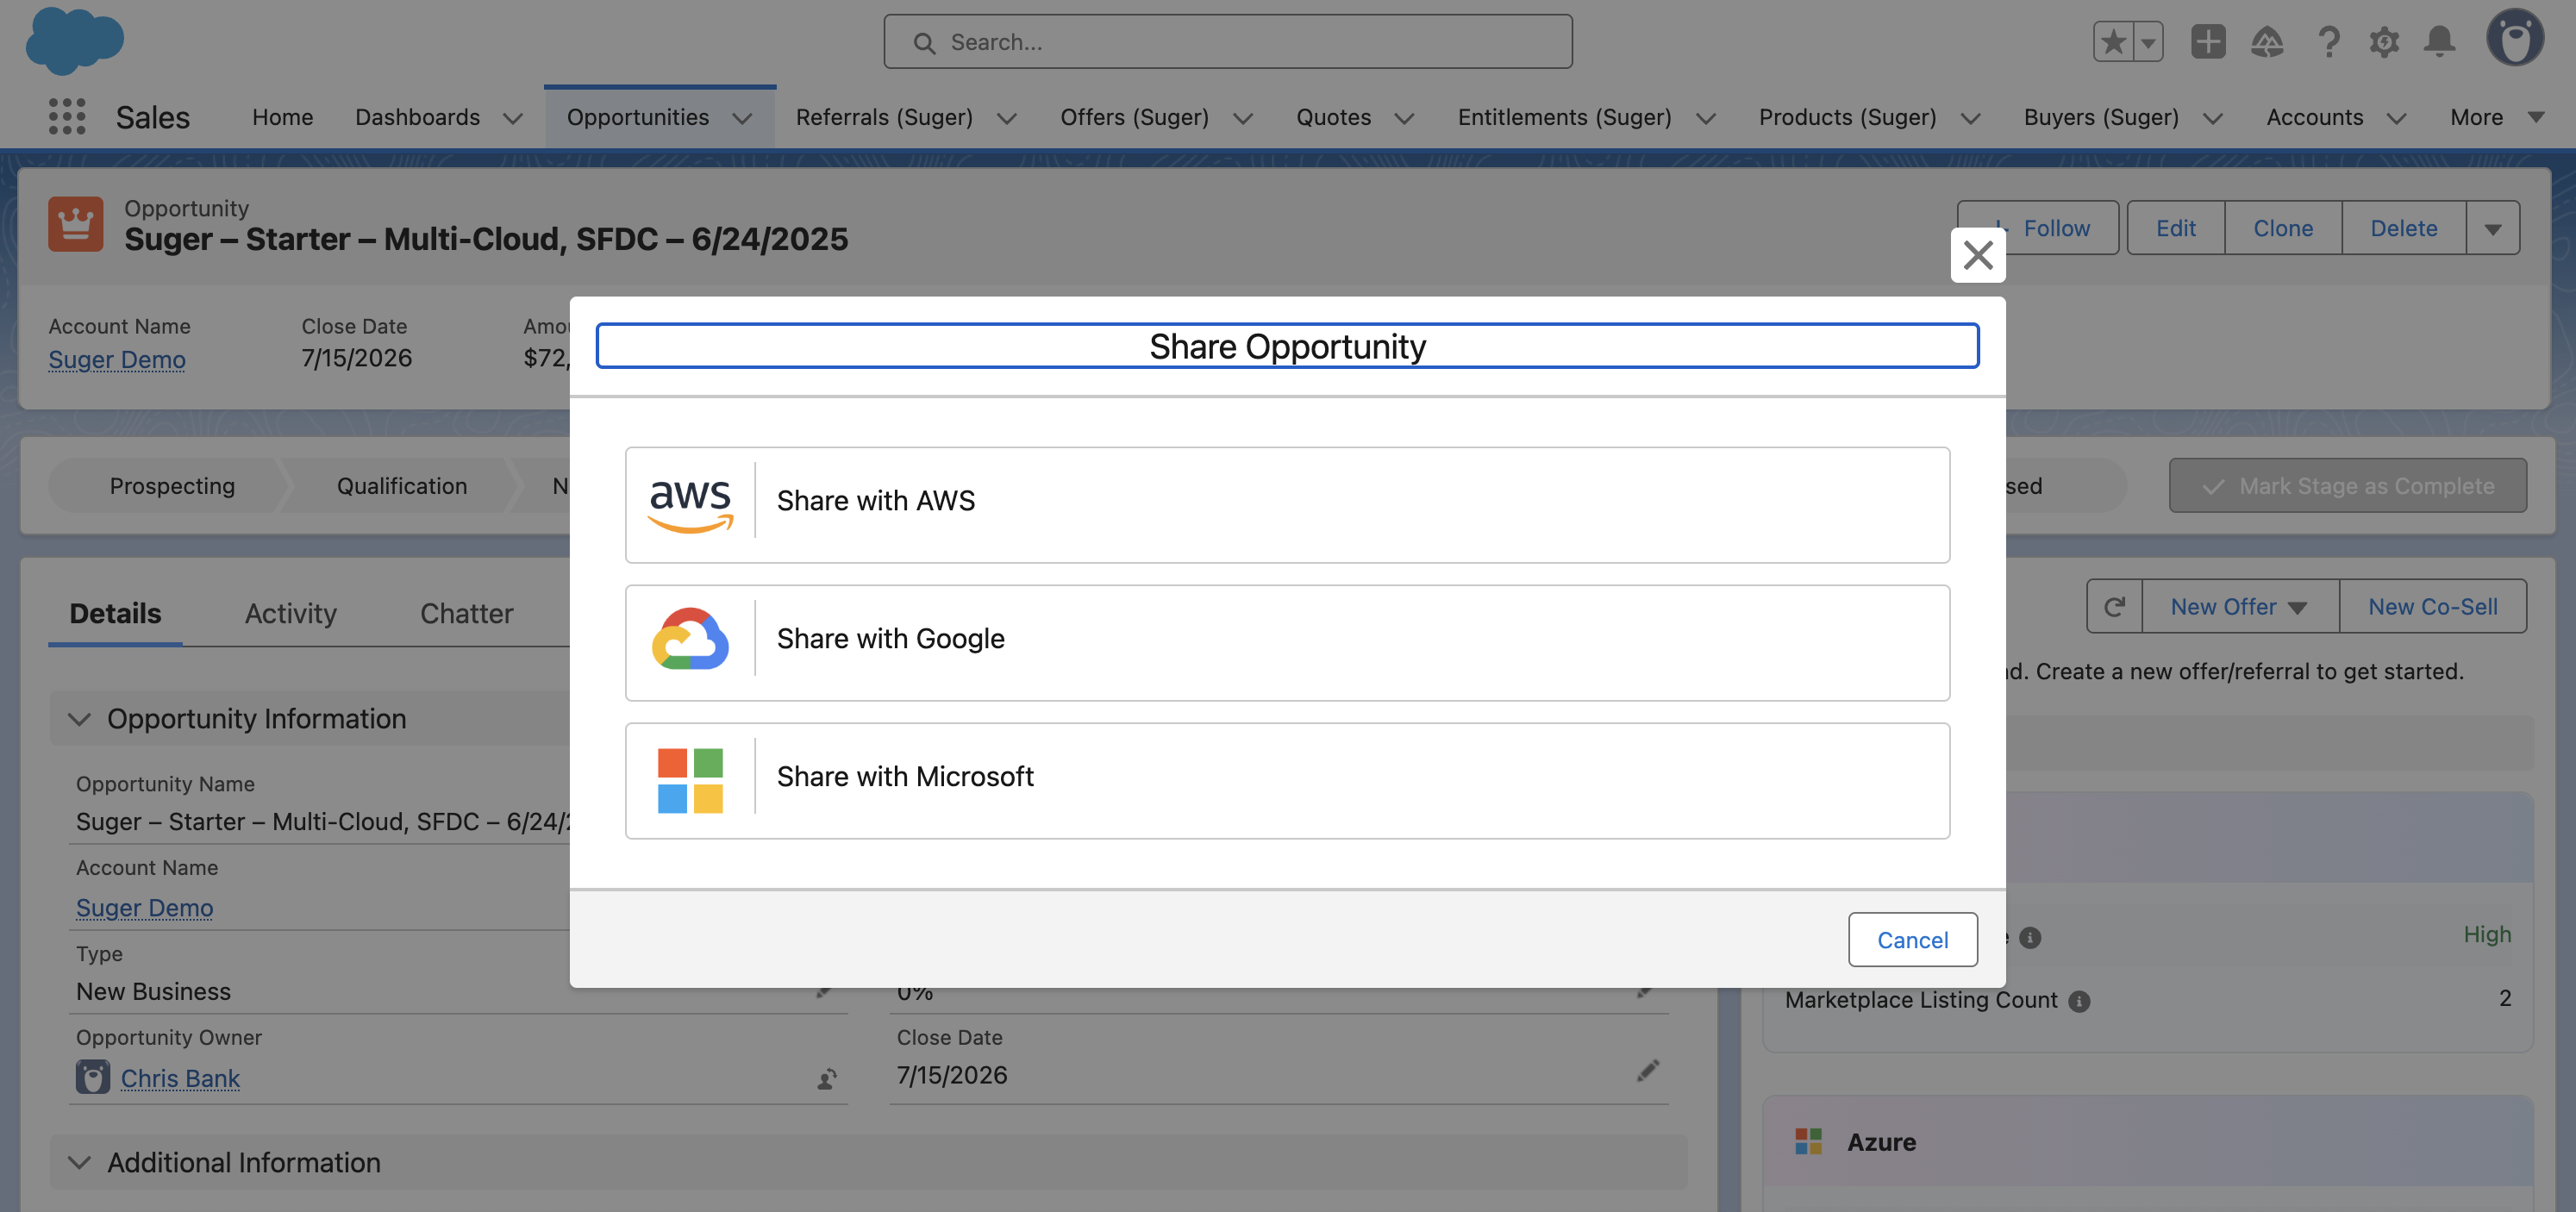The width and height of the screenshot is (2576, 1212).
Task: Collapse the Opportunity Information section
Action: point(80,718)
